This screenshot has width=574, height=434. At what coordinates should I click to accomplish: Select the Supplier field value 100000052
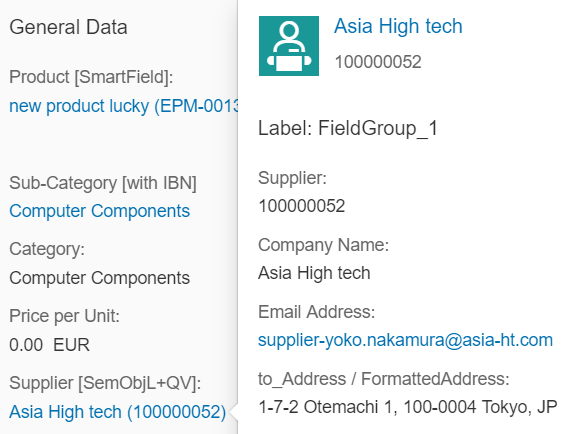[x=302, y=206]
